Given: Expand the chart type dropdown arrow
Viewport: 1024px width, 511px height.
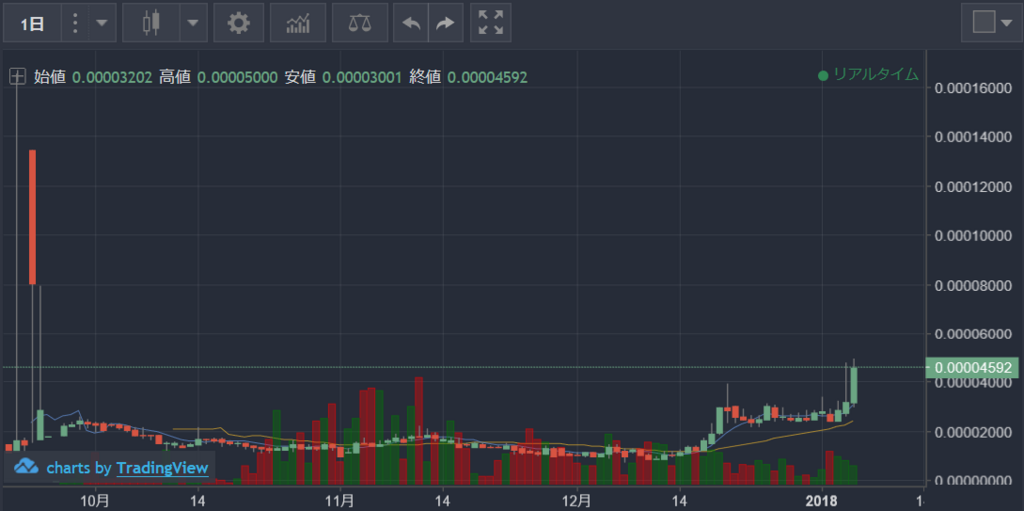Looking at the screenshot, I should point(193,23).
